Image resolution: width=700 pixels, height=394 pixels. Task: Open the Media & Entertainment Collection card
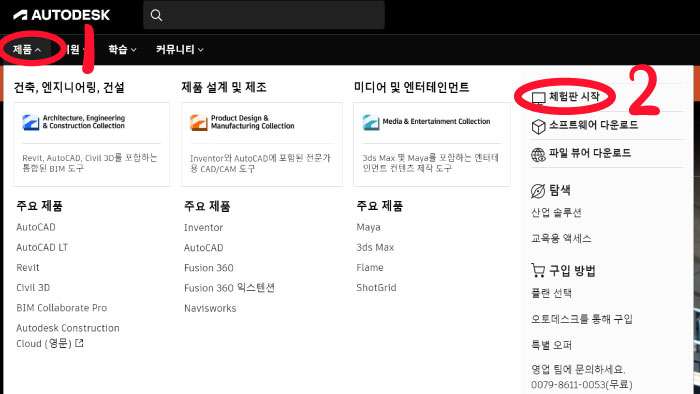click(432, 145)
